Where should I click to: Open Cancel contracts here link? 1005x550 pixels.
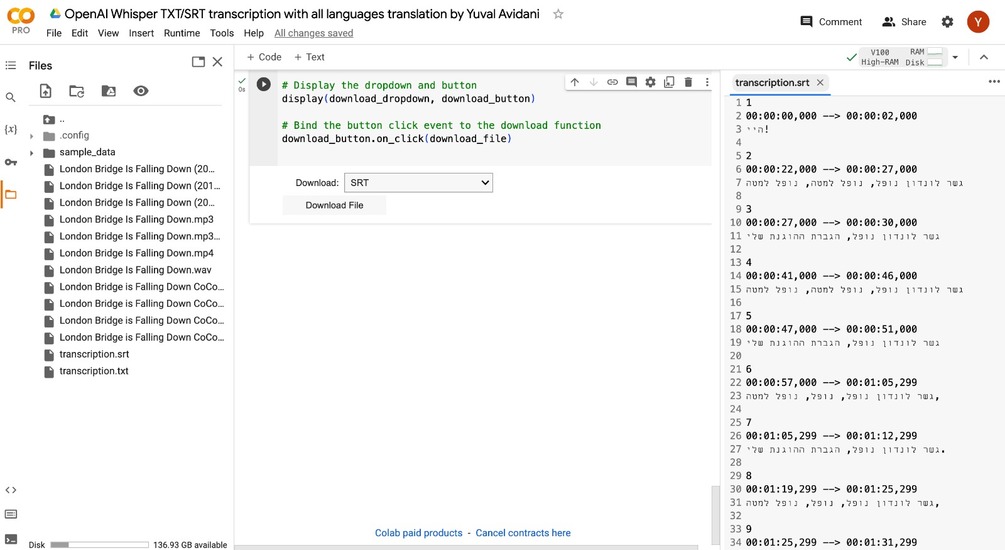523,533
